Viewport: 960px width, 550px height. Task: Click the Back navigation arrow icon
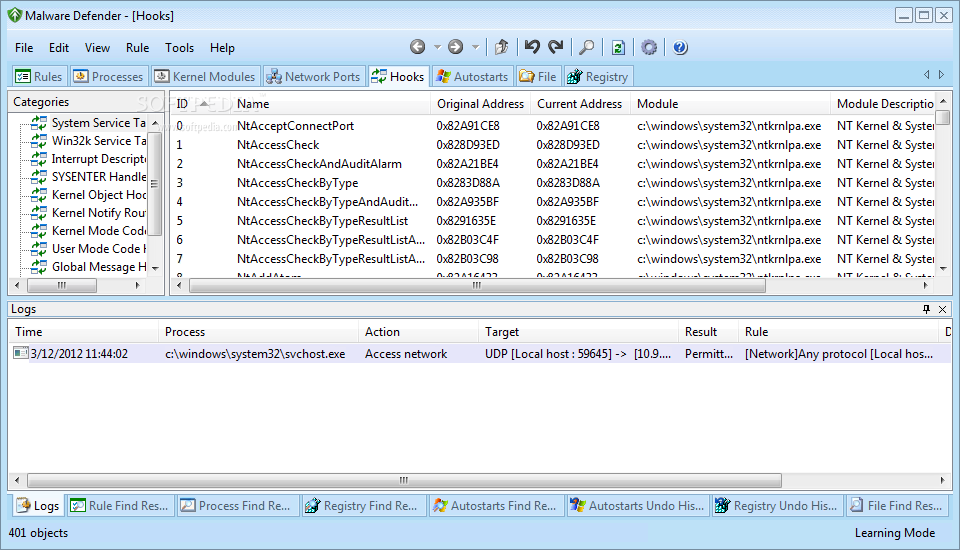click(418, 47)
